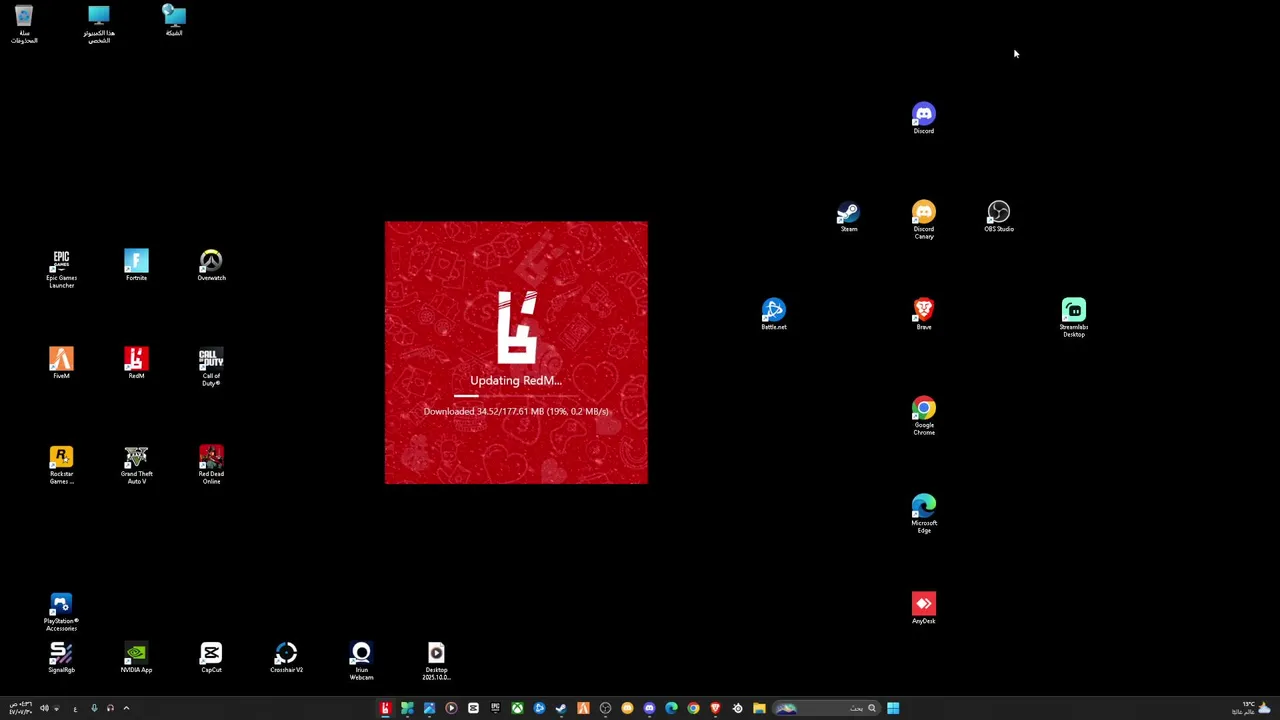Open the SignalRgb desktop shortcut
The width and height of the screenshot is (1280, 720).
point(61,658)
